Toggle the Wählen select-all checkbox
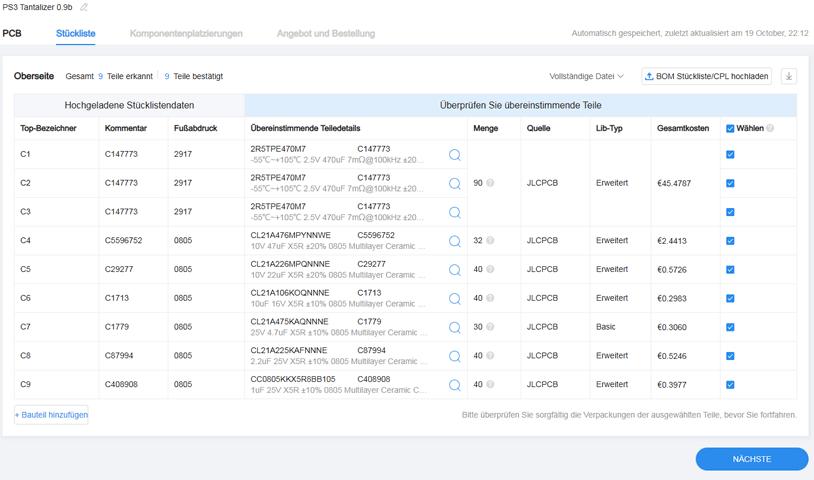Image resolution: width=814 pixels, height=480 pixels. [x=730, y=129]
